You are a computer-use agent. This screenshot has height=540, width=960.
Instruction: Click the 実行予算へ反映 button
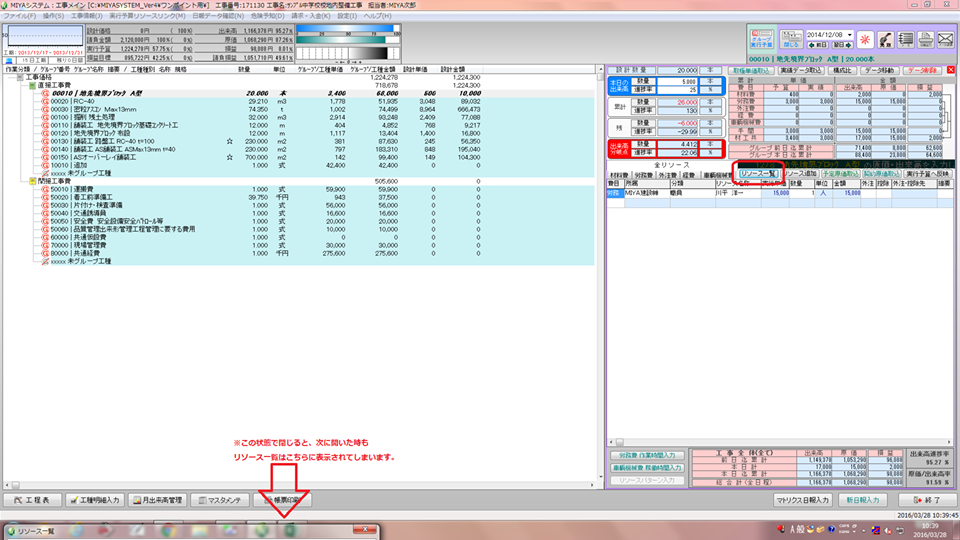tap(927, 174)
